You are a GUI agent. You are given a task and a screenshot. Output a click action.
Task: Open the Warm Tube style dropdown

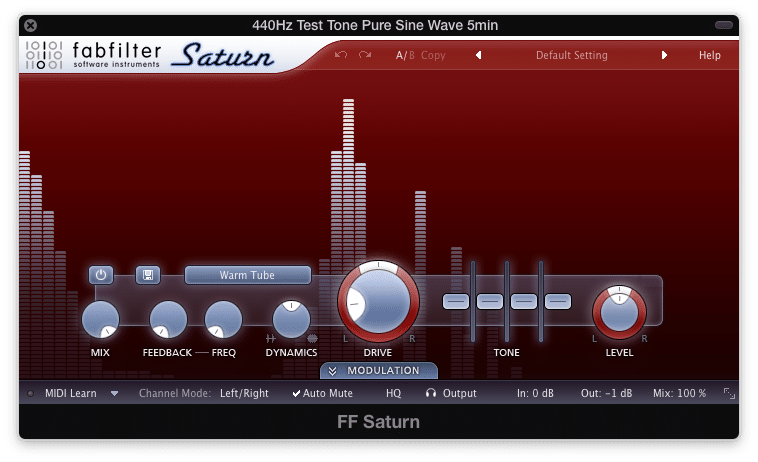(248, 275)
